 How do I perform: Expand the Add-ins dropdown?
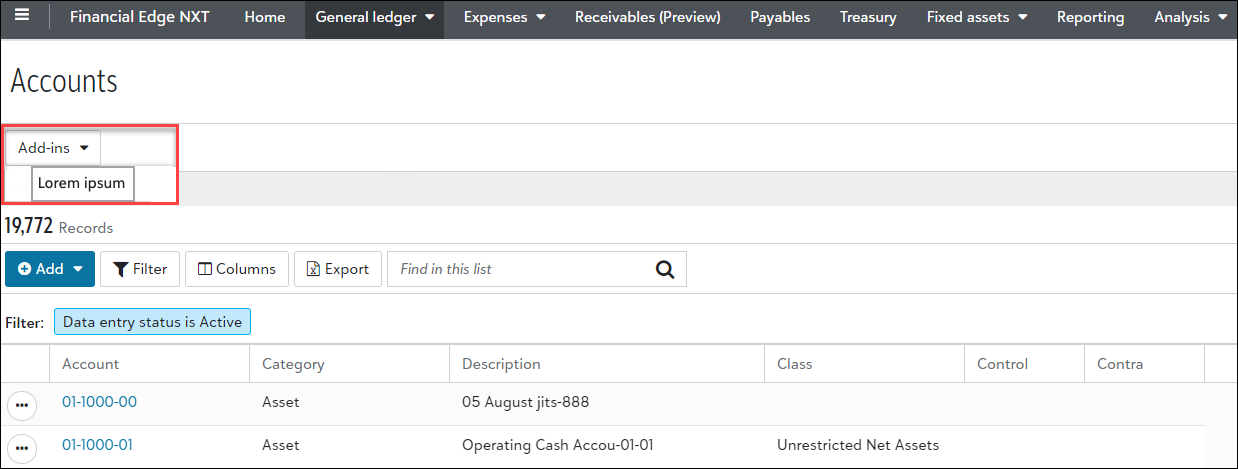[x=53, y=148]
